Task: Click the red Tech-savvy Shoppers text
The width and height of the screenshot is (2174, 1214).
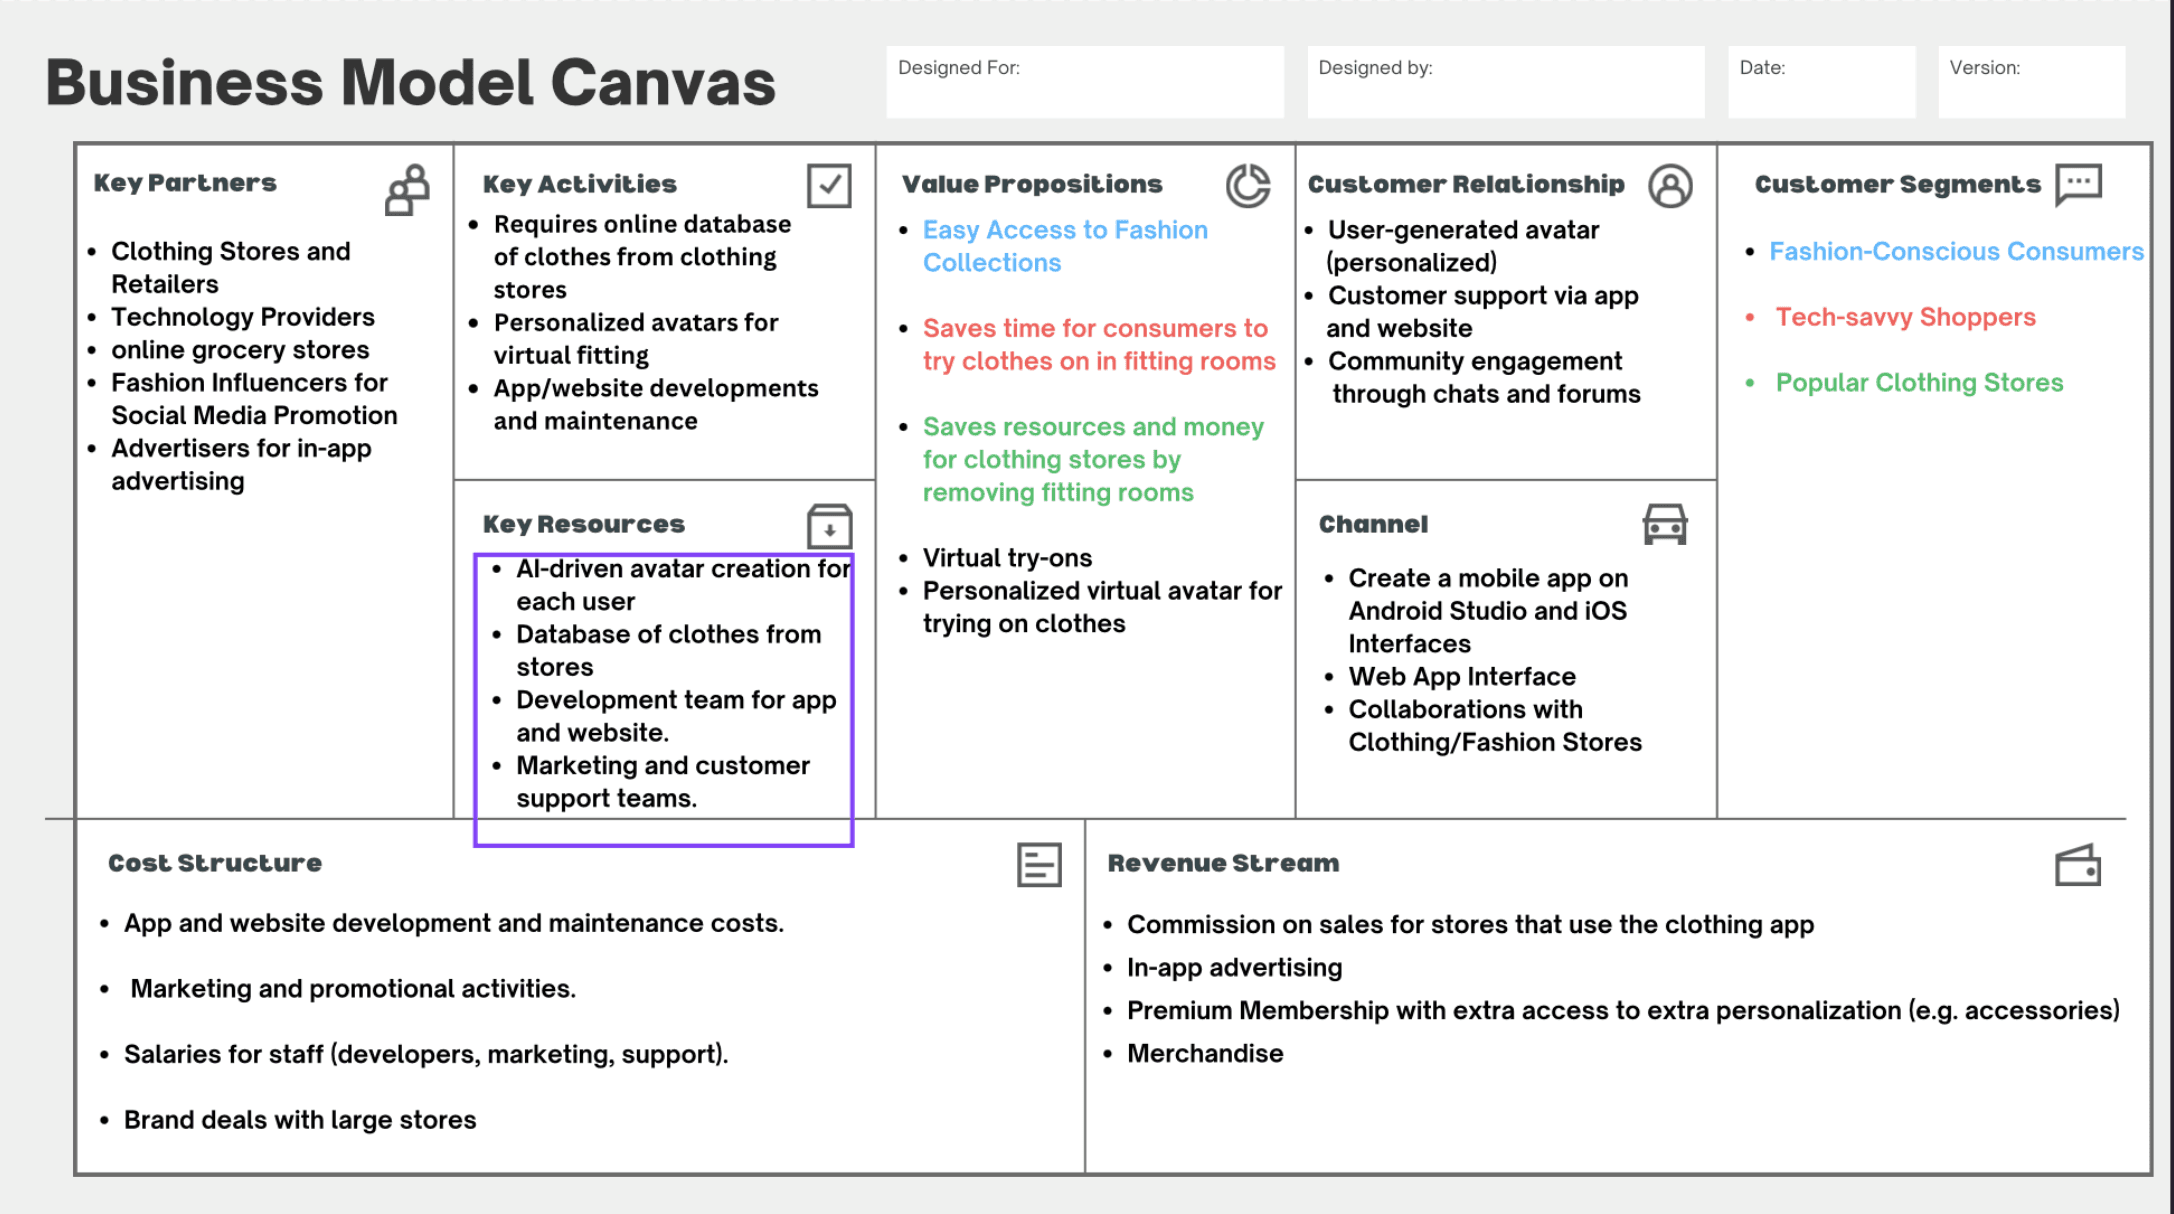Action: tap(1905, 317)
